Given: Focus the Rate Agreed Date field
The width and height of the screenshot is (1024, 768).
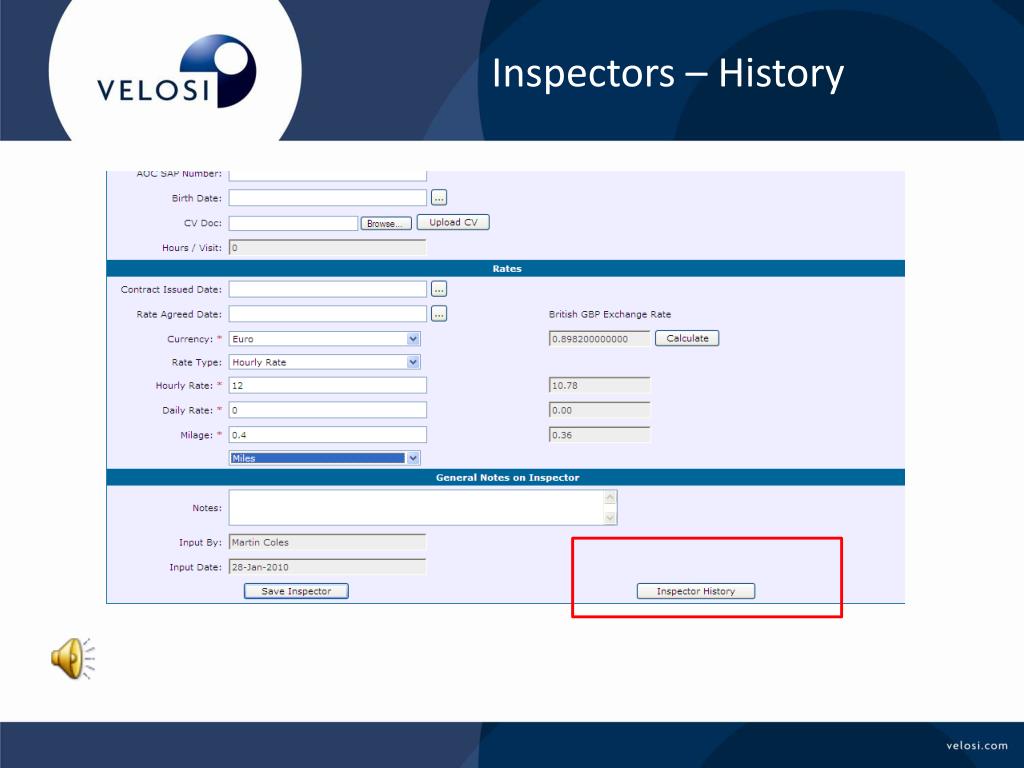Looking at the screenshot, I should click(x=328, y=314).
